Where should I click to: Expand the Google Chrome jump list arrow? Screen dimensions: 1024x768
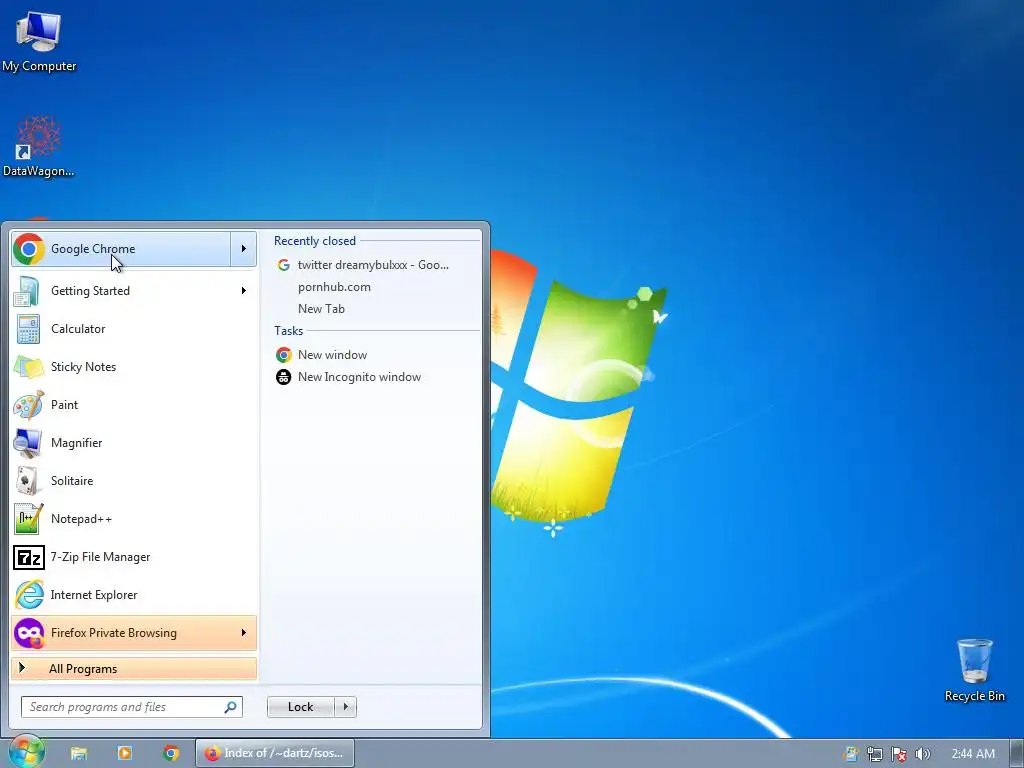click(244, 249)
